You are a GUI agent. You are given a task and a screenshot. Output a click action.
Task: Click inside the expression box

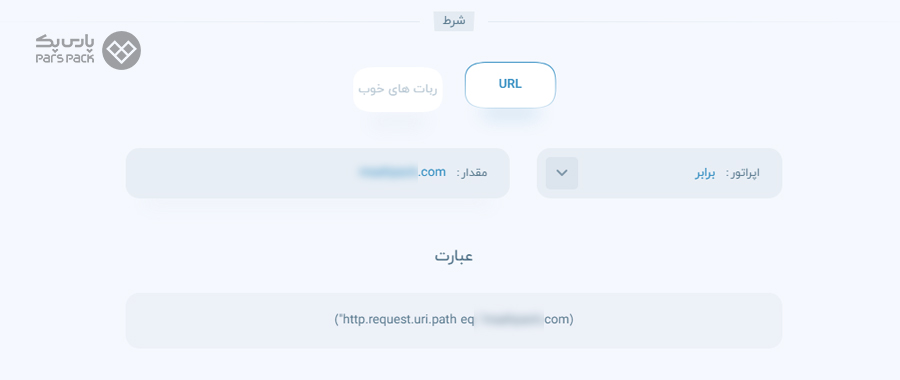point(453,320)
